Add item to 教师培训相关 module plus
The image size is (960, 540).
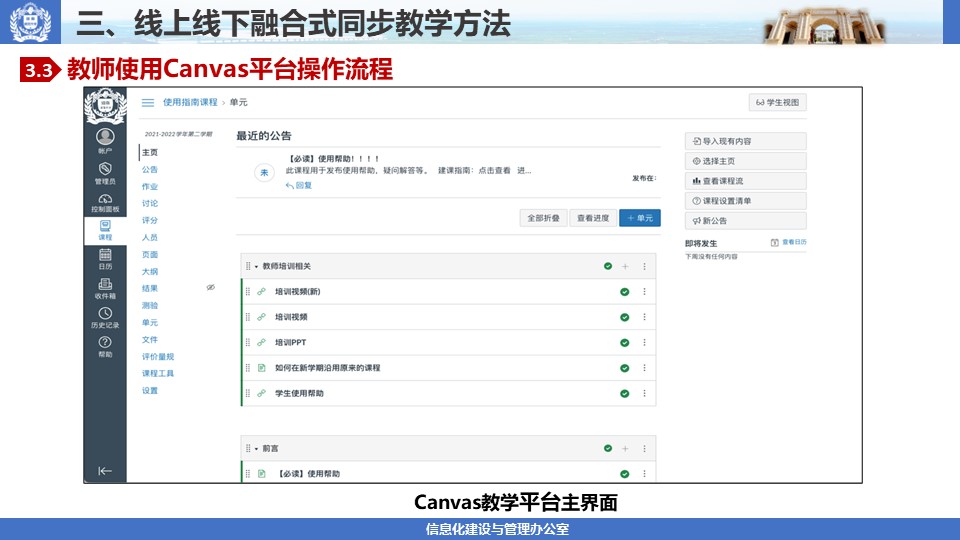click(625, 266)
